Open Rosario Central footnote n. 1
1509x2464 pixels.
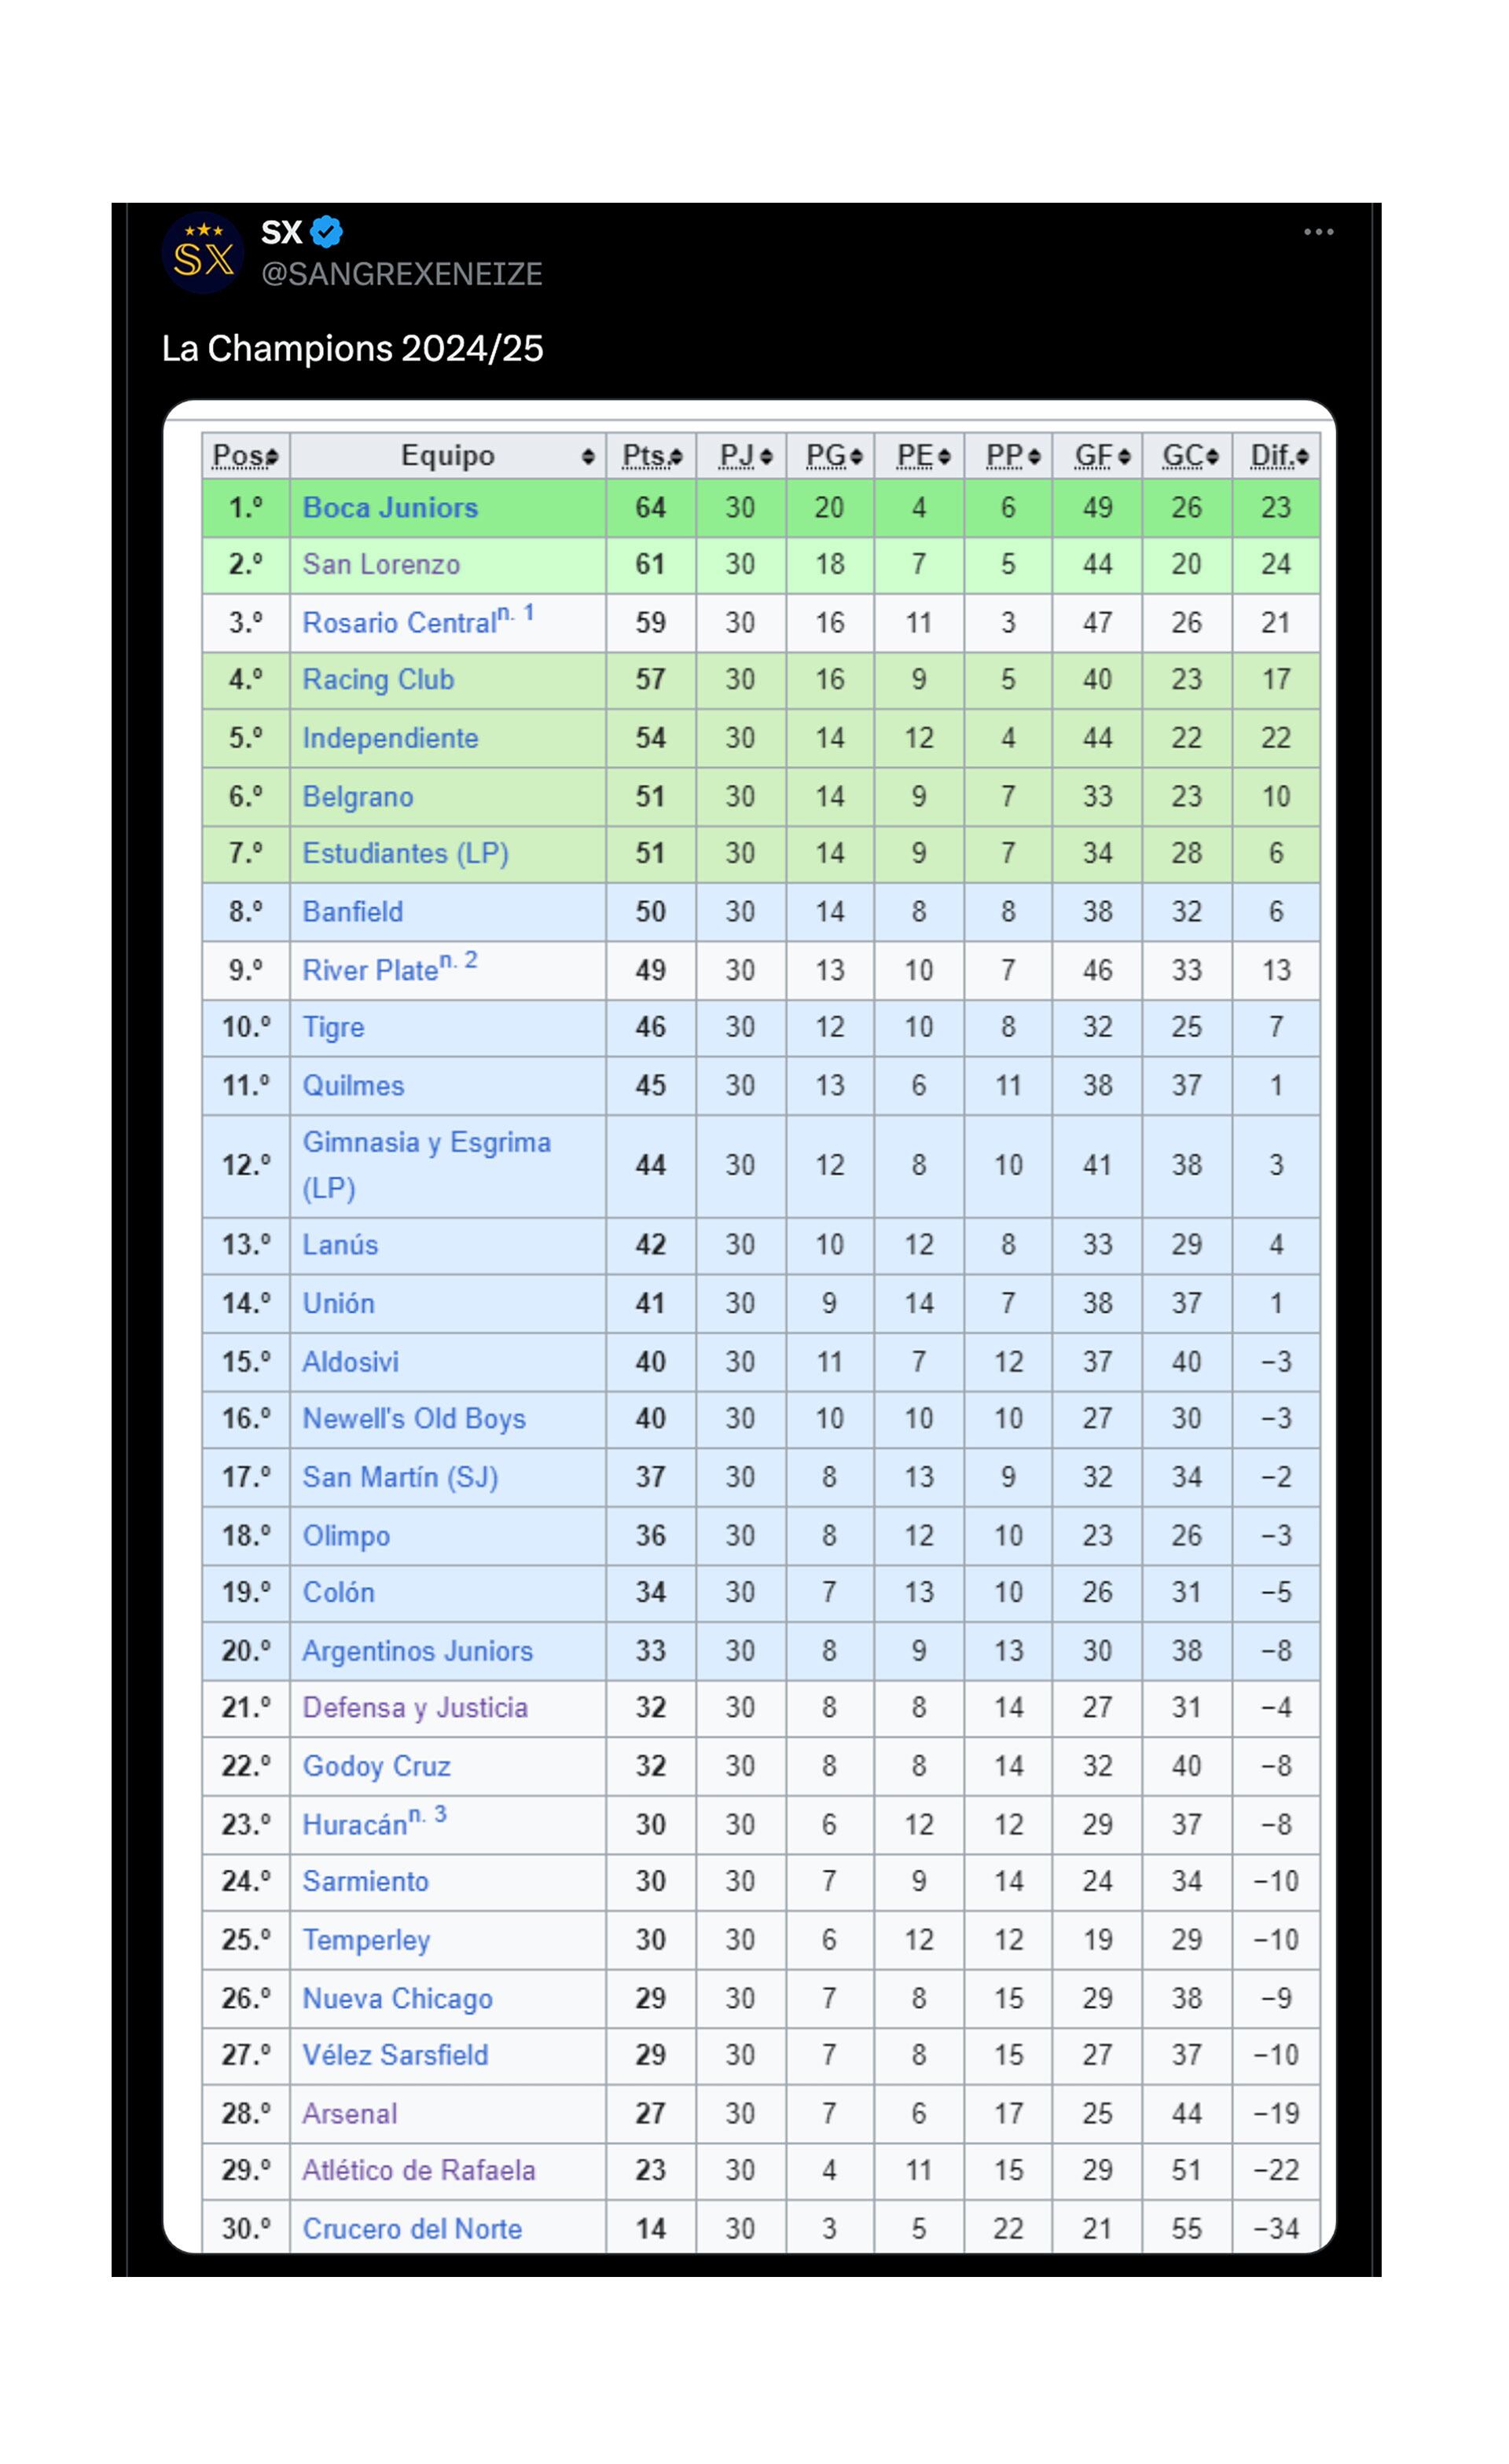(516, 613)
